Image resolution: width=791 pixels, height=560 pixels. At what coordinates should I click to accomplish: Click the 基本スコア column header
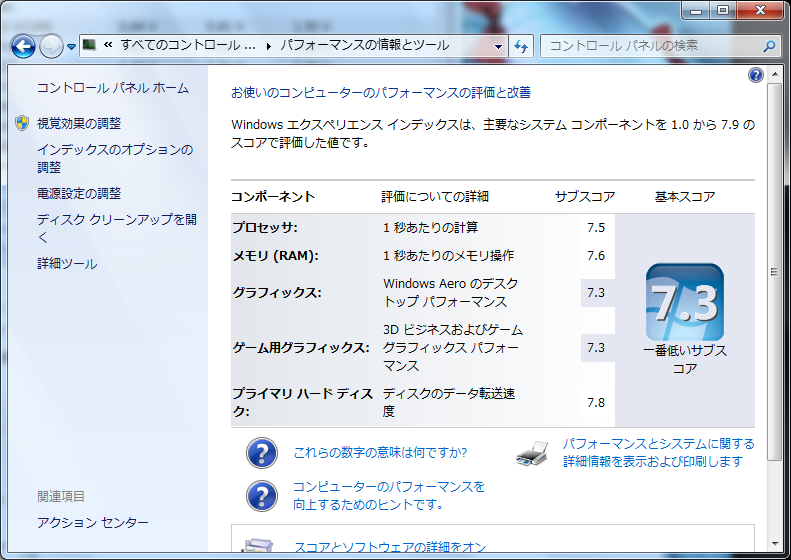coord(685,197)
